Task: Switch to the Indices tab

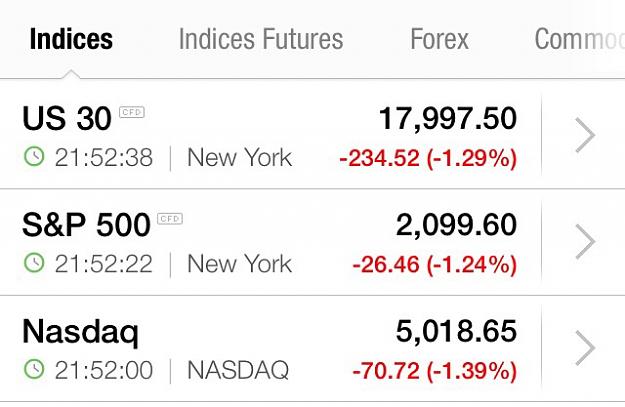Action: point(71,39)
